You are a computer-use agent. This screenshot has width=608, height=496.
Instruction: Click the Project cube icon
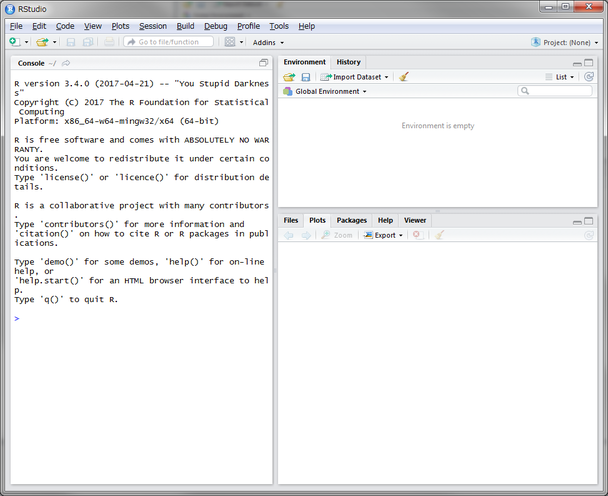(535, 42)
